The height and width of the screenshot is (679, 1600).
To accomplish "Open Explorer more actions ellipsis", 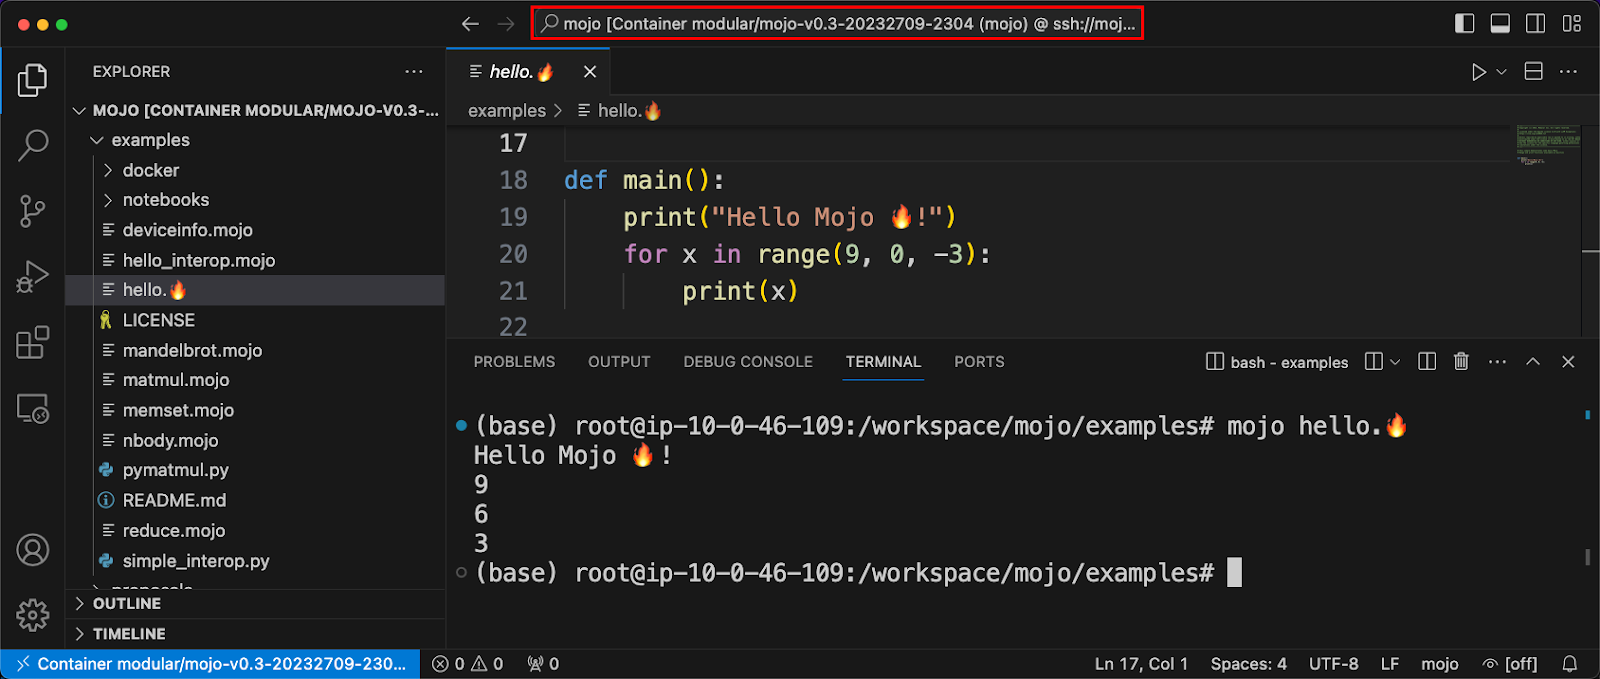I will click(x=414, y=72).
